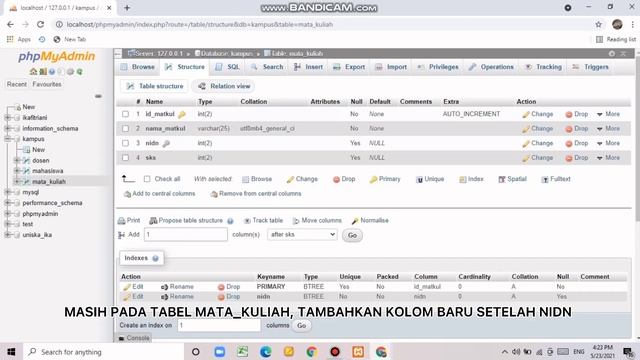This screenshot has width=640, height=360.
Task: Expand the ikafitriani database node
Action: pos(7,118)
